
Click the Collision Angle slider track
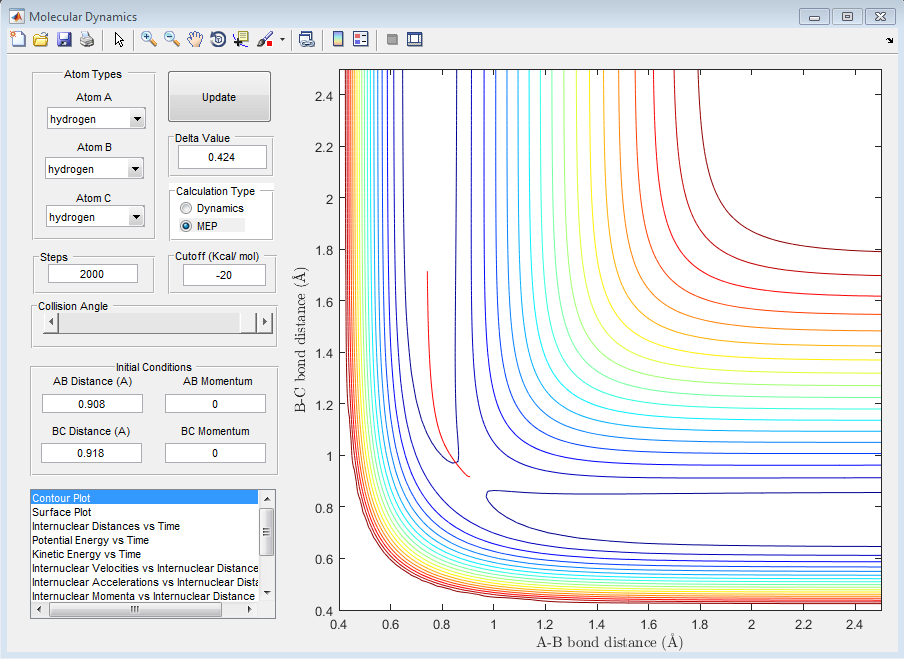pyautogui.click(x=150, y=322)
